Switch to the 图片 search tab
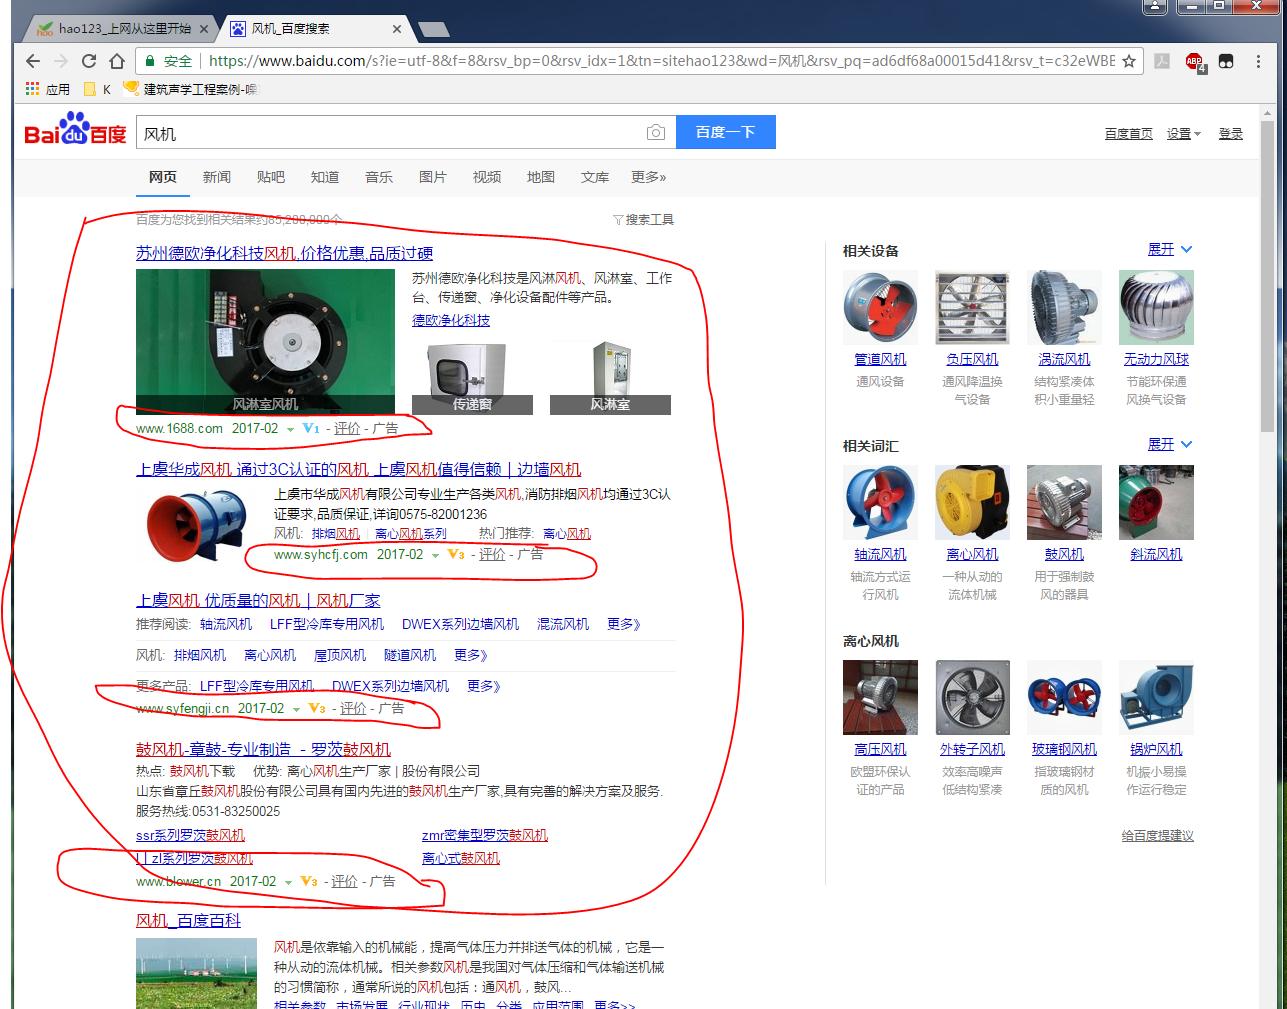Image resolution: width=1287 pixels, height=1009 pixels. pyautogui.click(x=432, y=177)
